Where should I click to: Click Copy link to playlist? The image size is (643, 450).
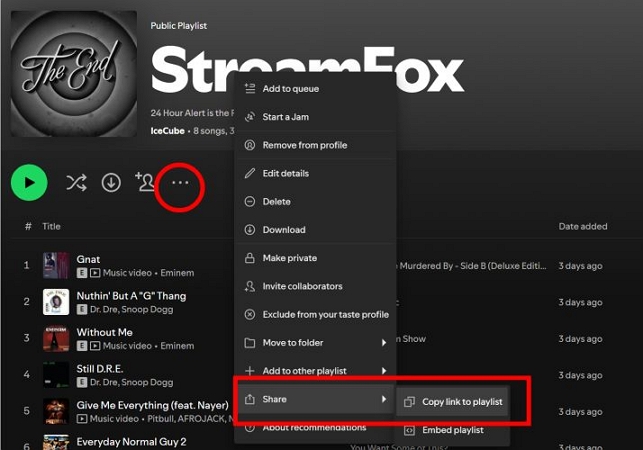452,402
